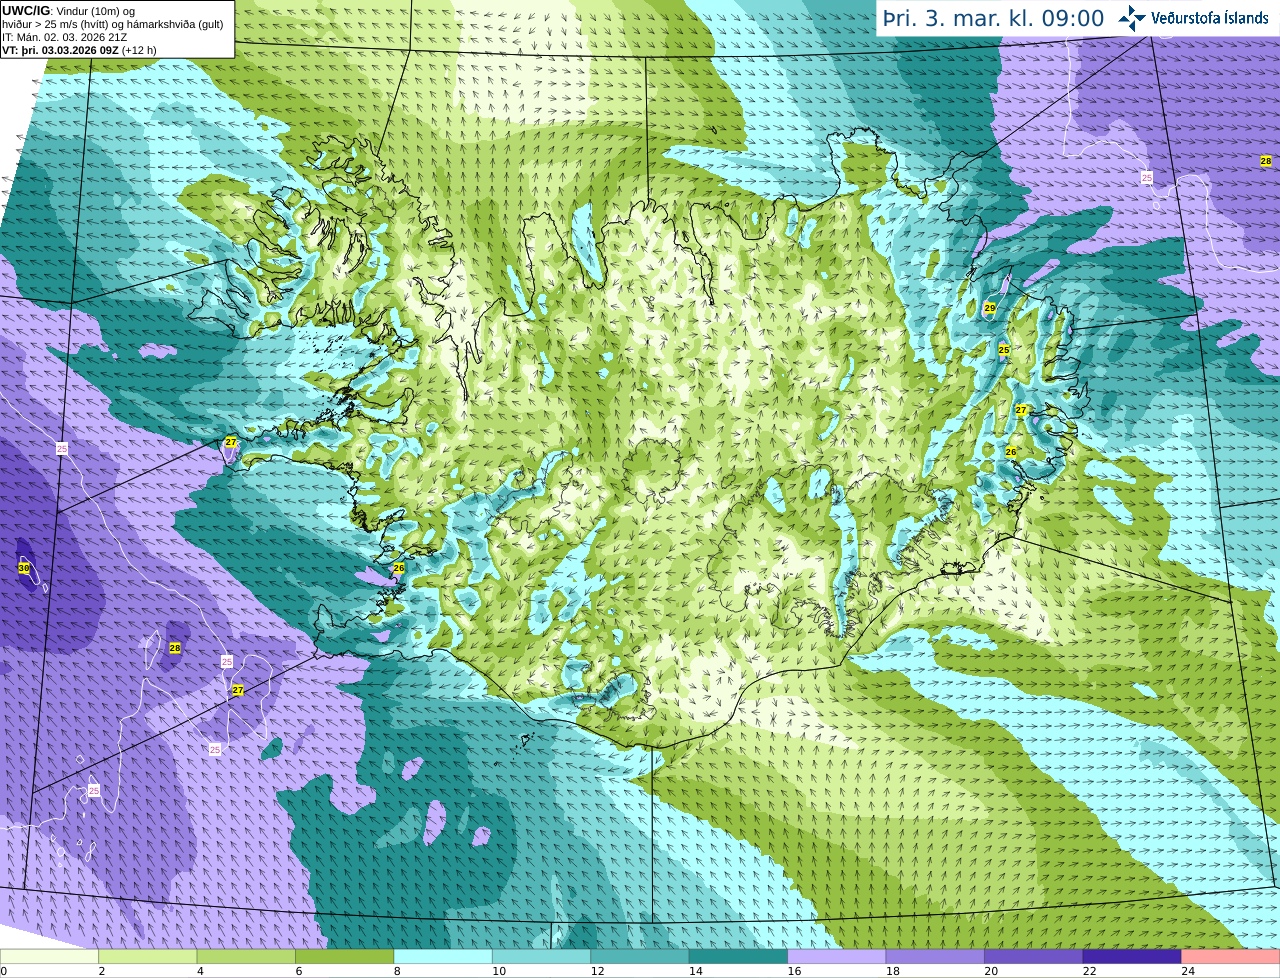The height and width of the screenshot is (978, 1280).
Task: Click the '24' label on the color scale
Action: point(1188,971)
